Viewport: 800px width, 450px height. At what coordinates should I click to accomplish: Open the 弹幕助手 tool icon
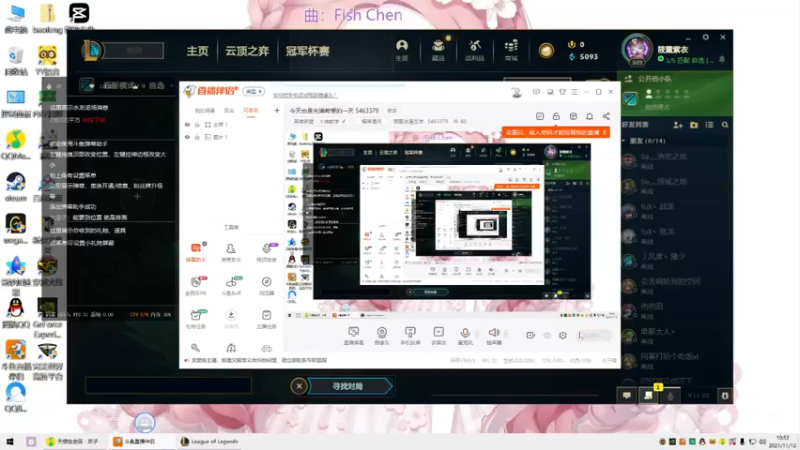pyautogui.click(x=196, y=252)
